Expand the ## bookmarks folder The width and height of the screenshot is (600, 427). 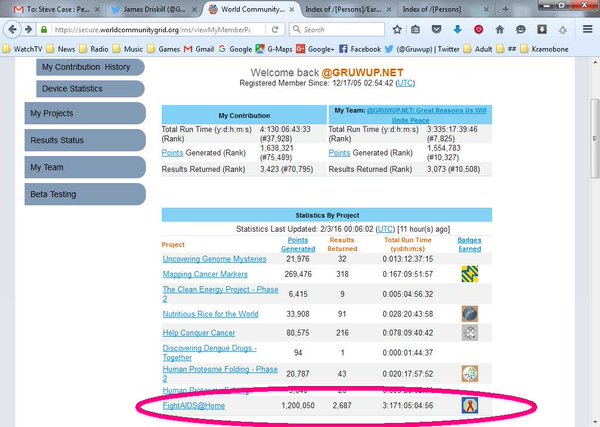506,49
